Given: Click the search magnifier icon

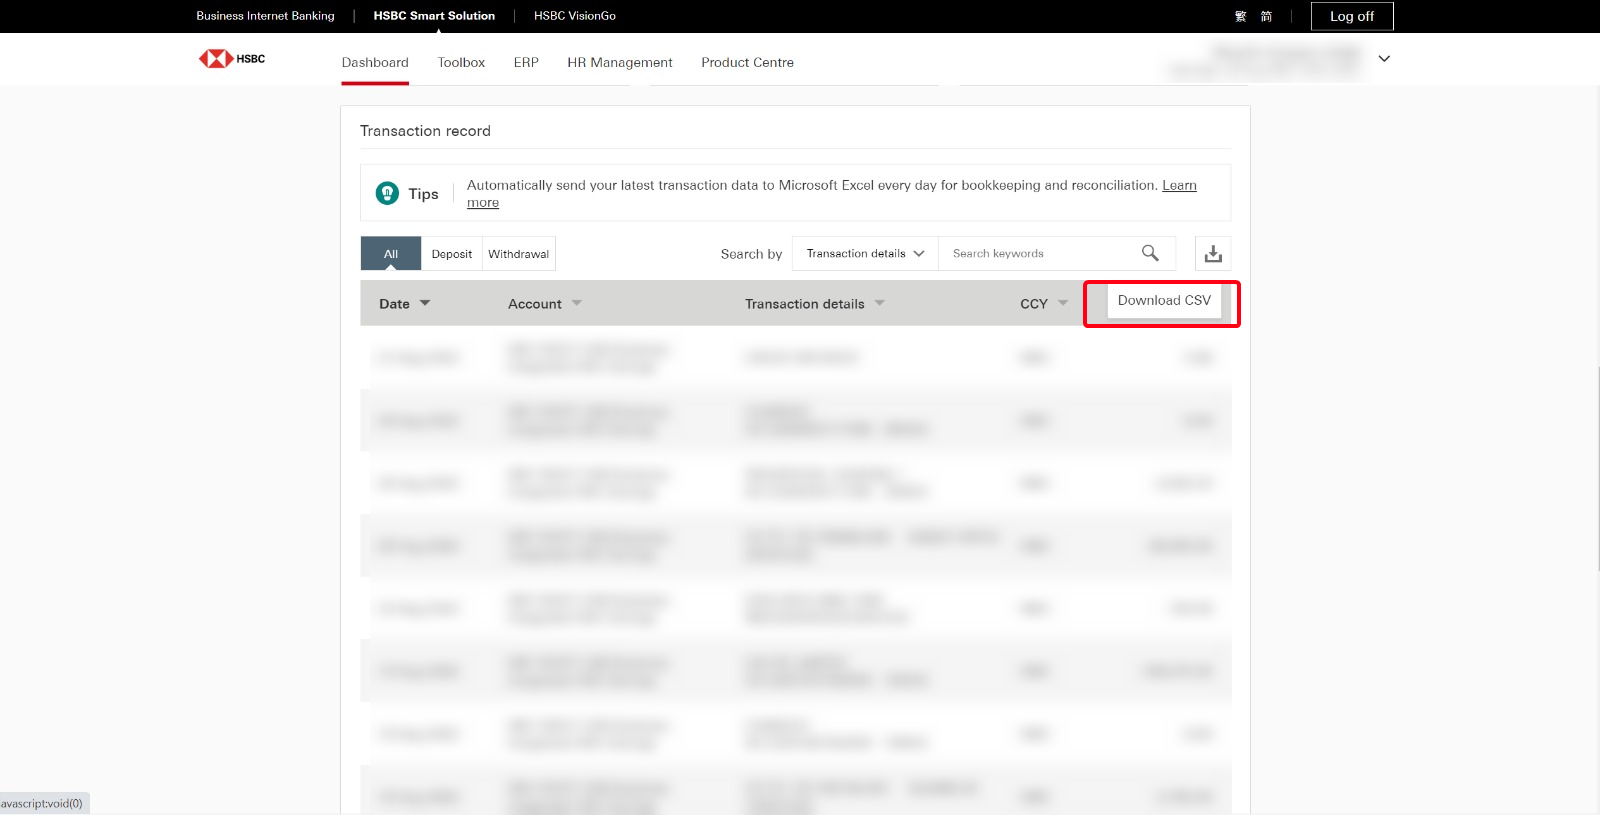Looking at the screenshot, I should 1150,254.
